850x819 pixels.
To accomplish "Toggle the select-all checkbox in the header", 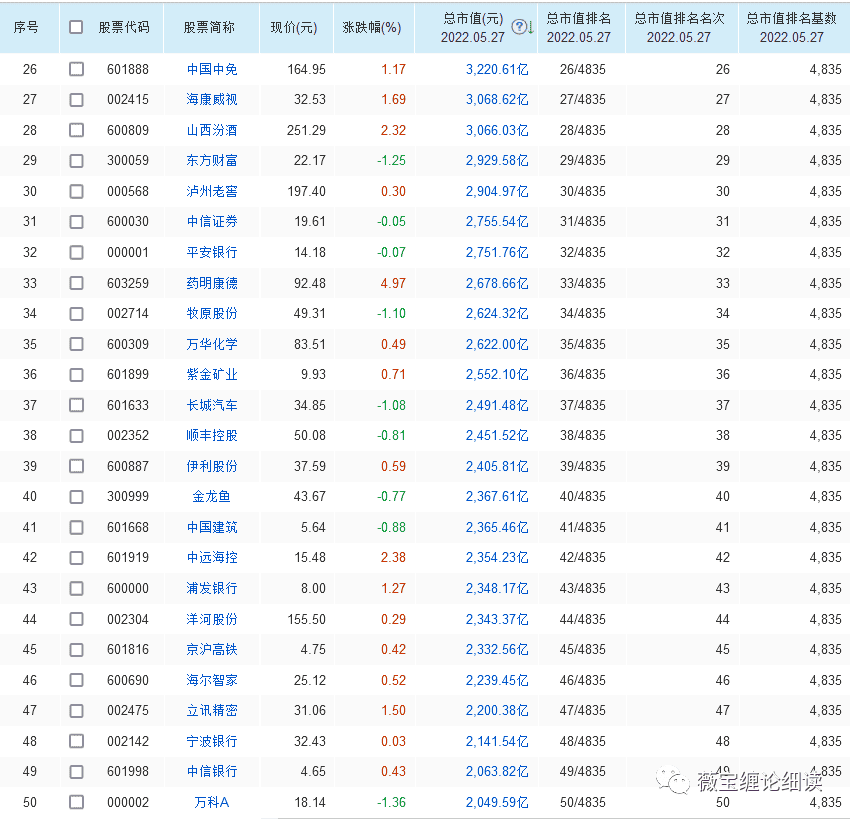I will 76,27.
